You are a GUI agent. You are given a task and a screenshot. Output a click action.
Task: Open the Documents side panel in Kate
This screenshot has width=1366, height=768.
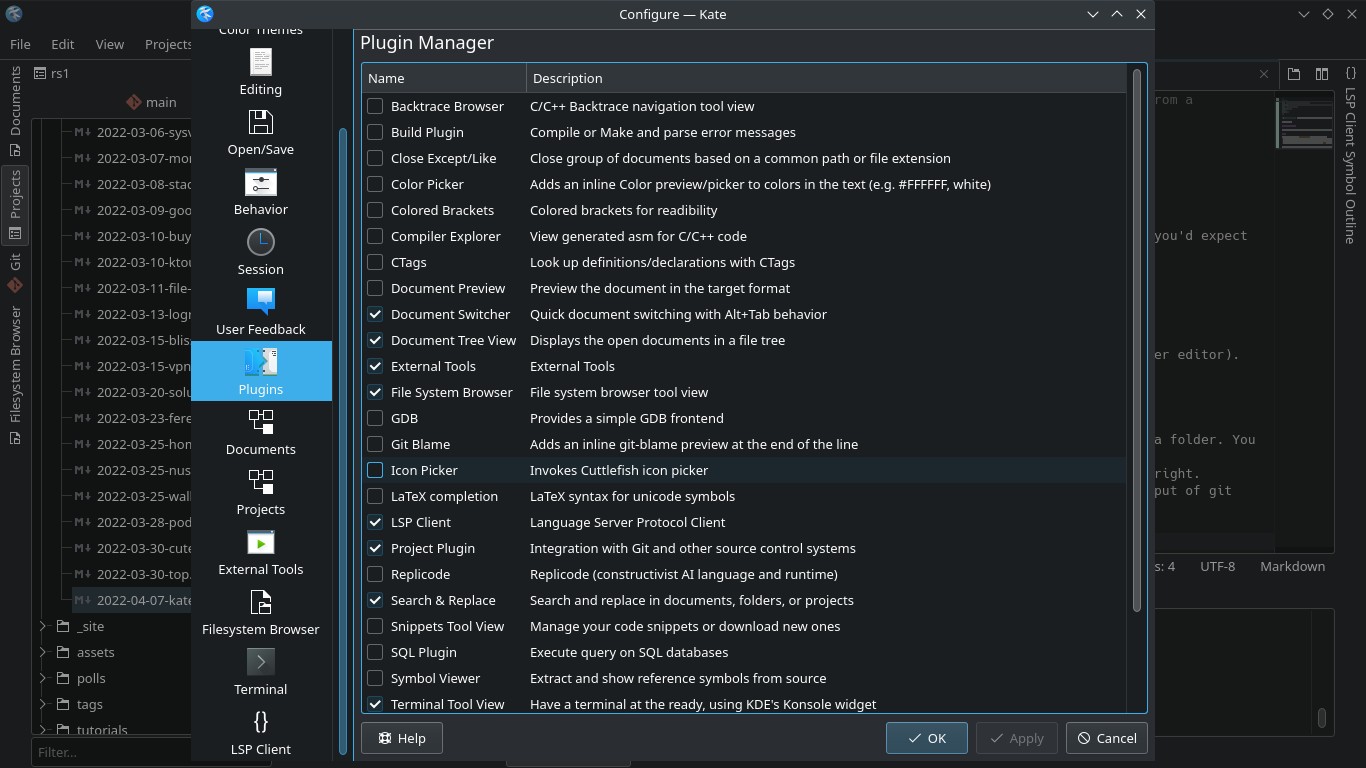pos(15,111)
